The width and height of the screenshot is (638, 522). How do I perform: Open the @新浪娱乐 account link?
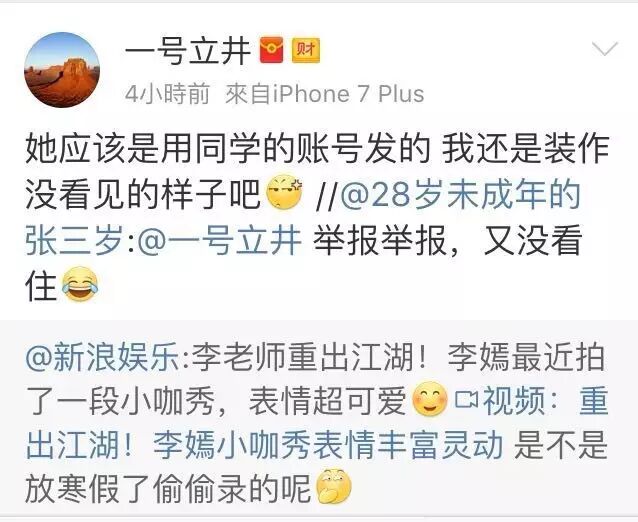102,357
